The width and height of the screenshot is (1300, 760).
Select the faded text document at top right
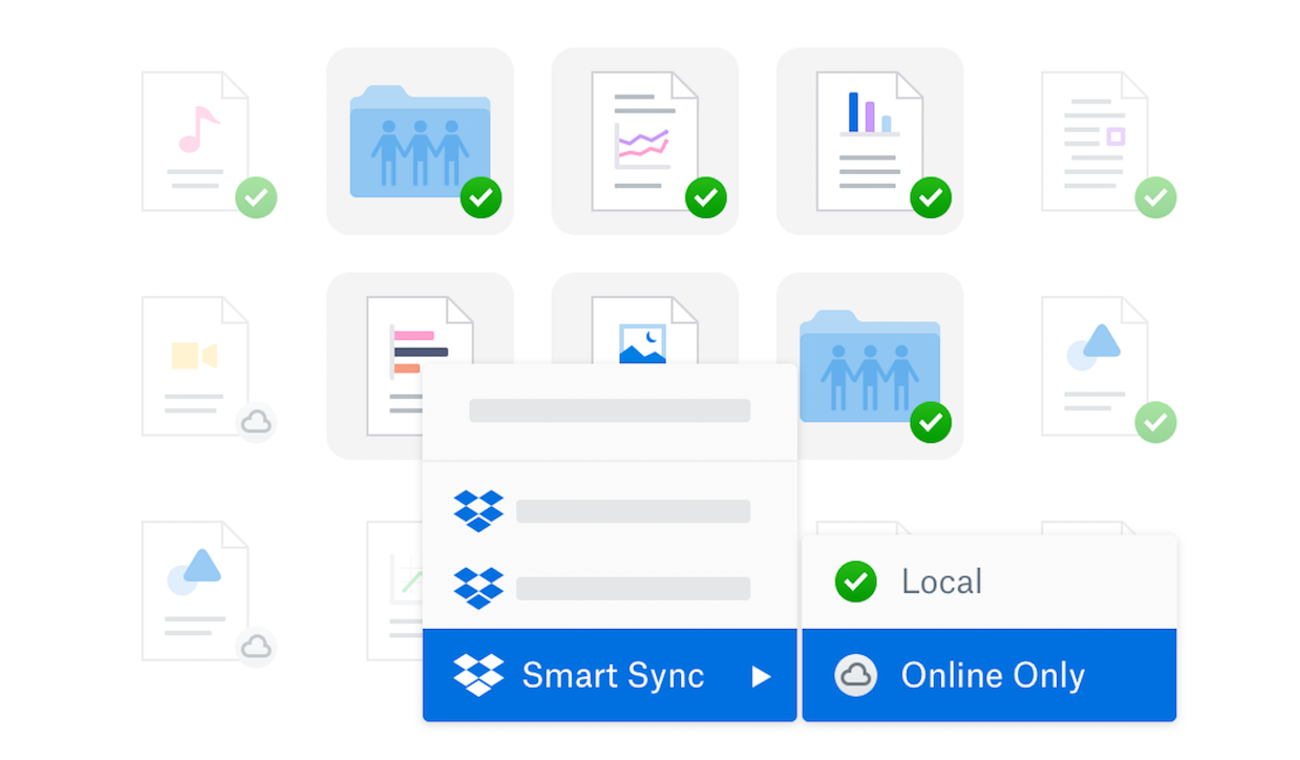coord(1094,141)
